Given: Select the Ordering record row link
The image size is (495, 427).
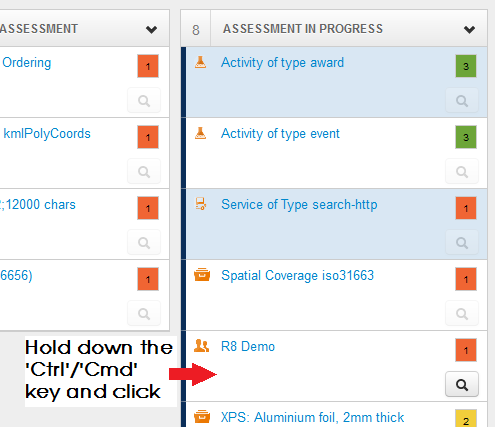Looking at the screenshot, I should [x=27, y=63].
